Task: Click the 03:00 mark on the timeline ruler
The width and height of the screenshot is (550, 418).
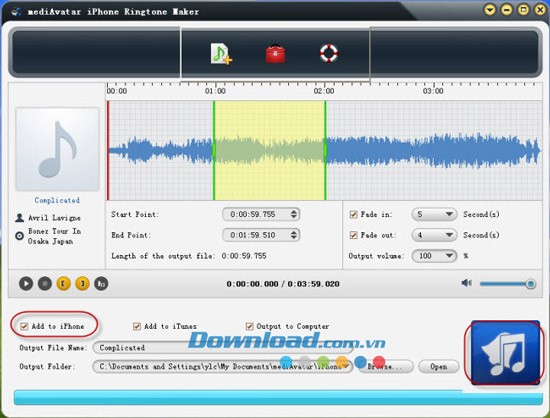Action: pyautogui.click(x=433, y=91)
